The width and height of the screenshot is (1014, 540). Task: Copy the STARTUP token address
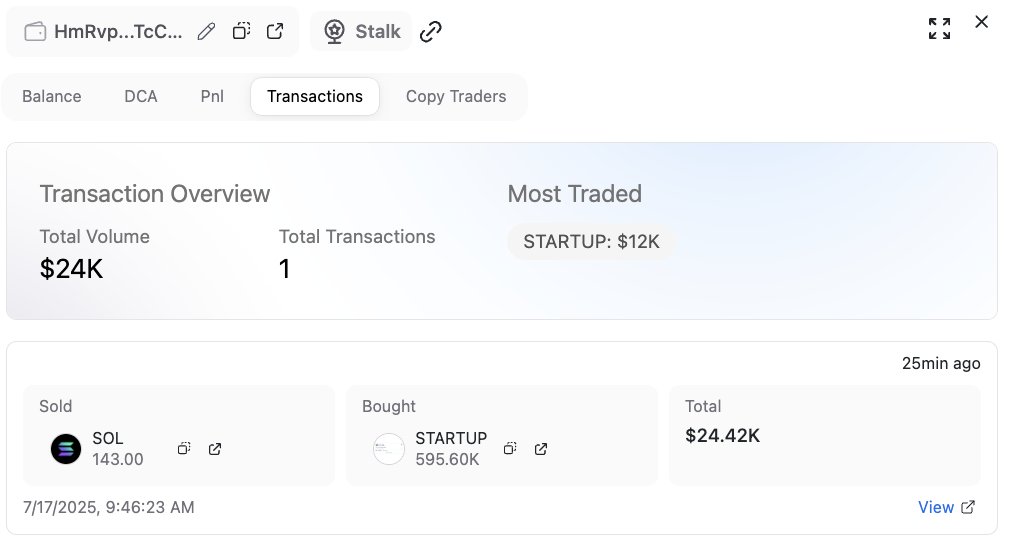(x=510, y=448)
